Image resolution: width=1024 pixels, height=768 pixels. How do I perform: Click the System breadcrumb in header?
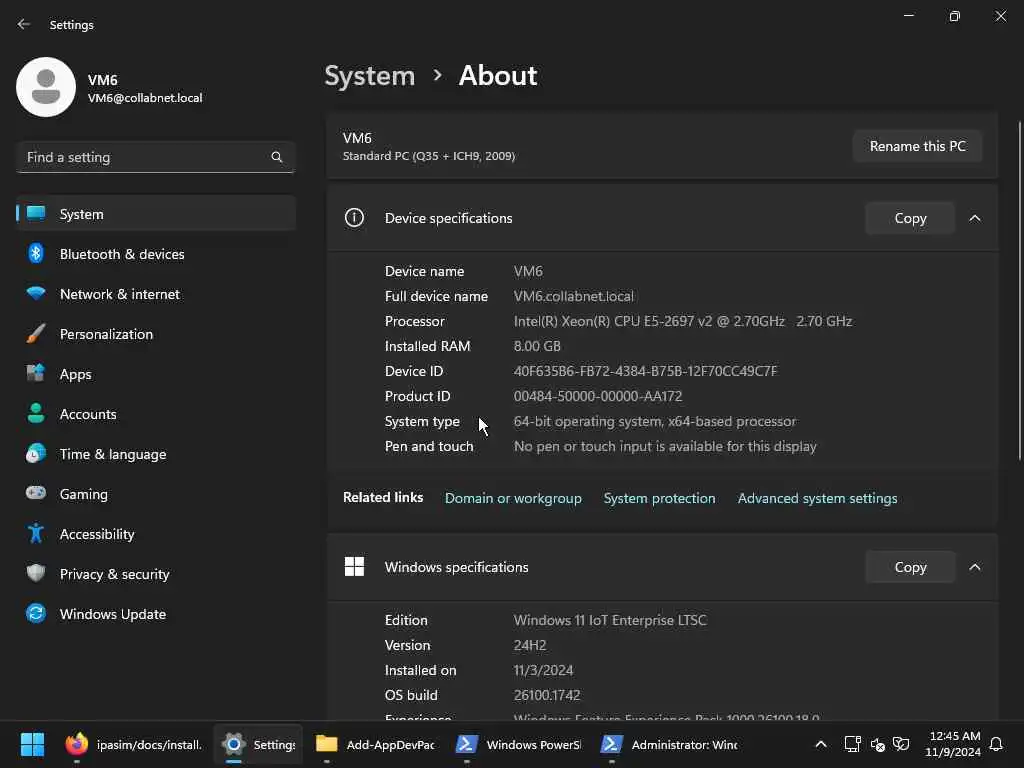[370, 76]
